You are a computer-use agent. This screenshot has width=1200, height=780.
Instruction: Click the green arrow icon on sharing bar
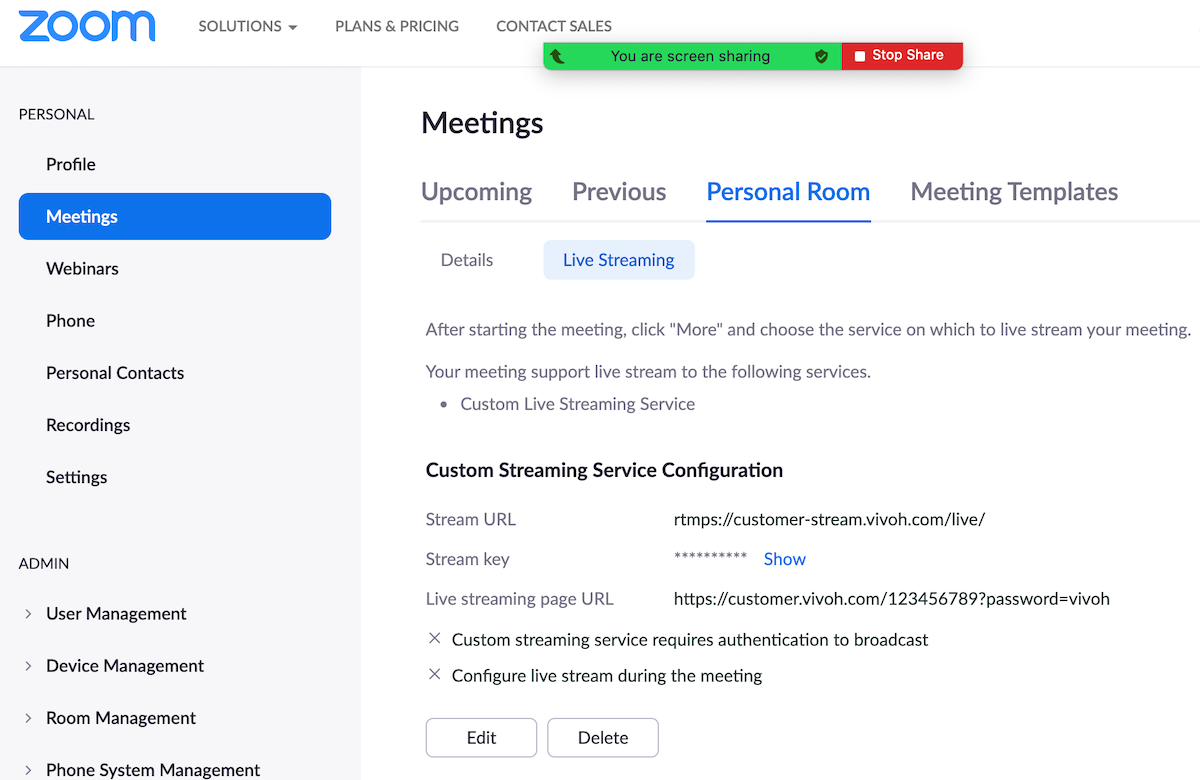[x=558, y=56]
